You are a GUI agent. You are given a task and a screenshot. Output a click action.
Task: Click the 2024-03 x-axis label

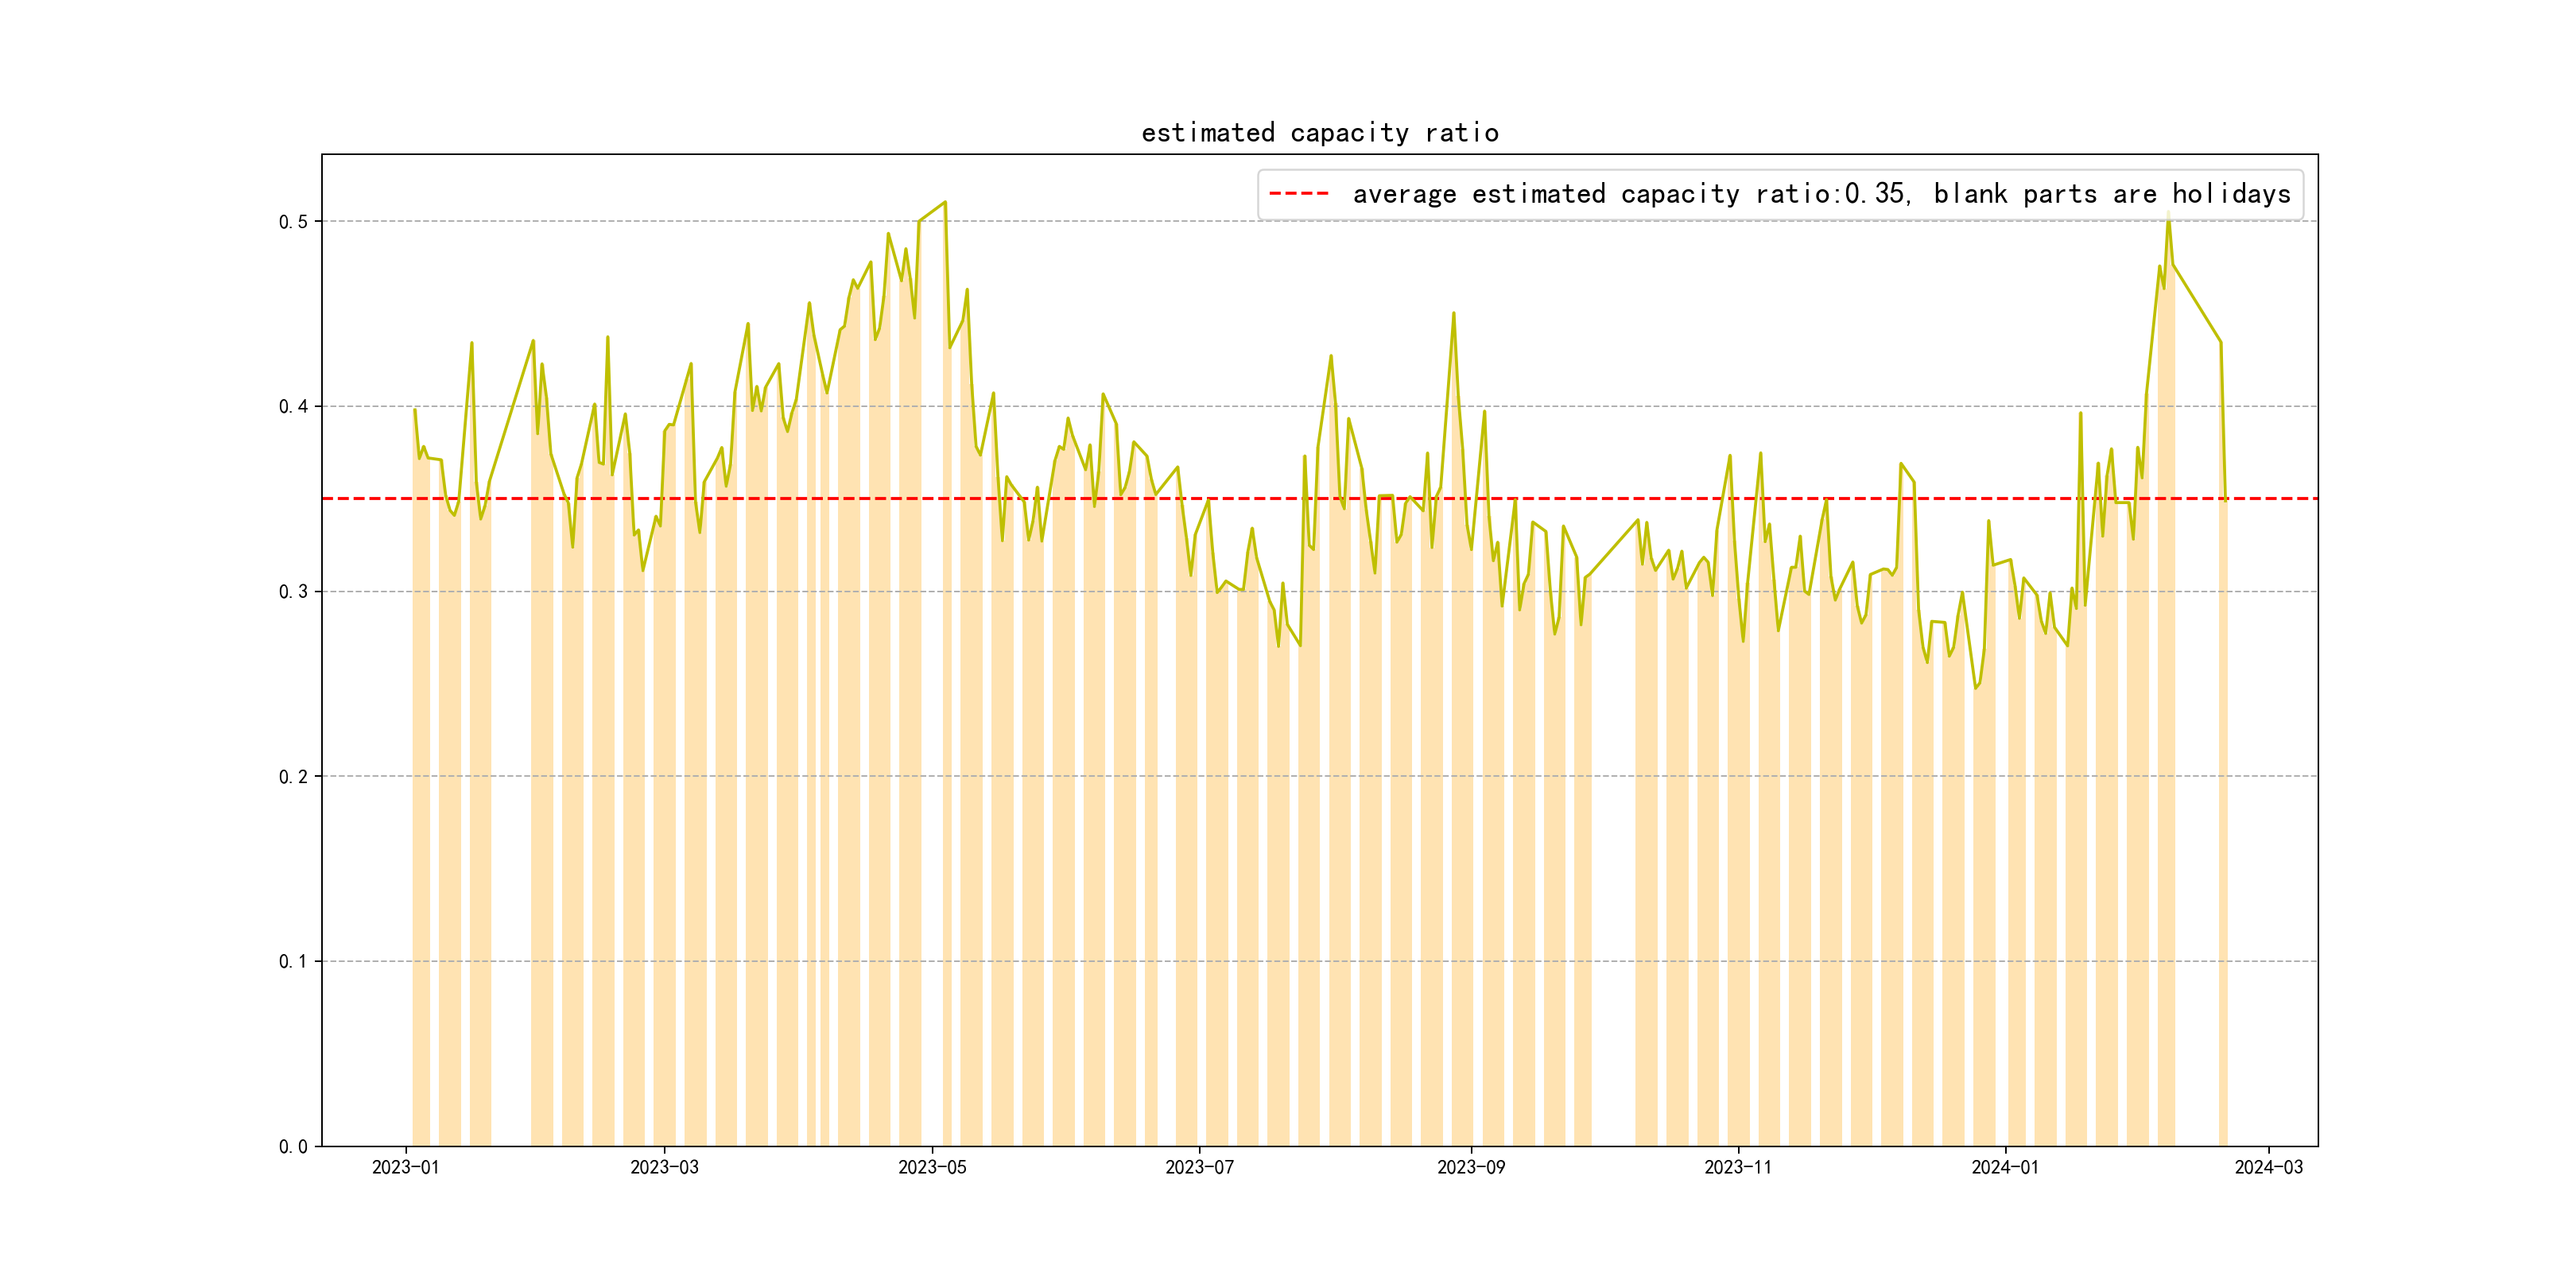coord(2268,1168)
